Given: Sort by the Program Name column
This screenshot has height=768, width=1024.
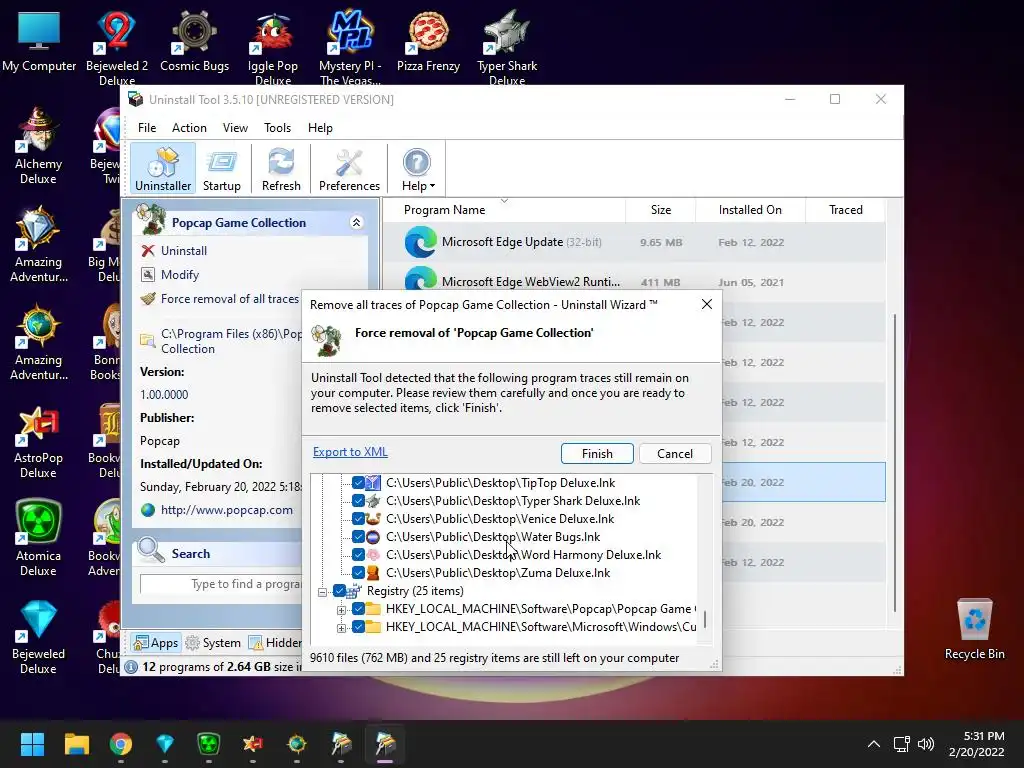Looking at the screenshot, I should pos(504,210).
